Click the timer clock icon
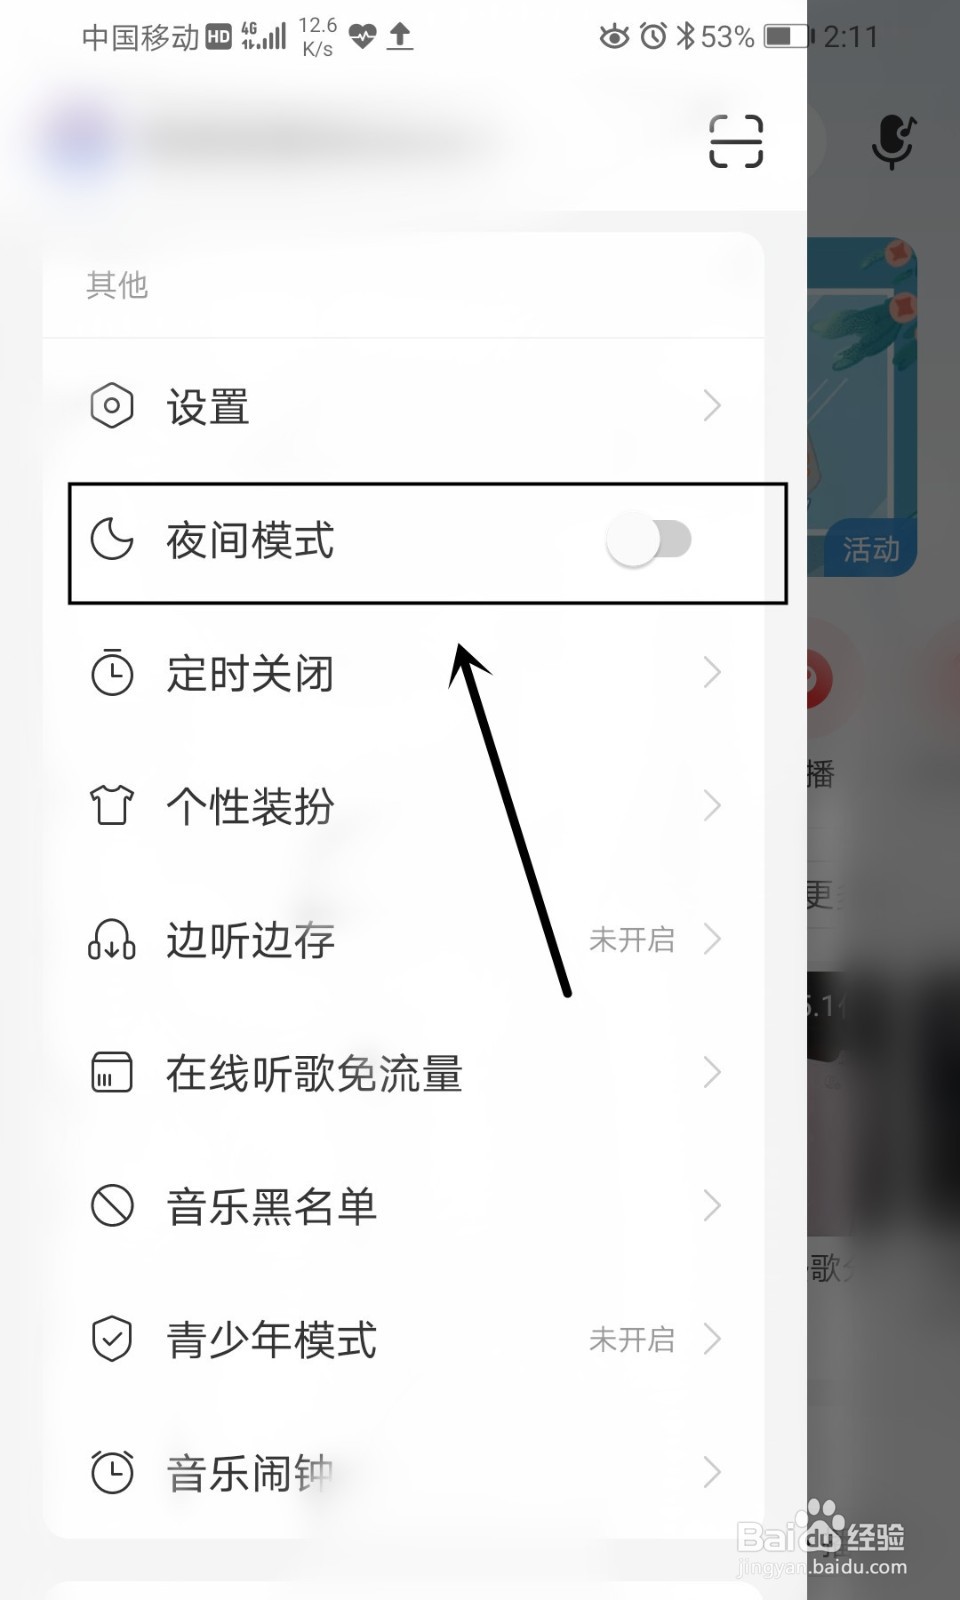Image resolution: width=960 pixels, height=1600 pixels. click(112, 672)
